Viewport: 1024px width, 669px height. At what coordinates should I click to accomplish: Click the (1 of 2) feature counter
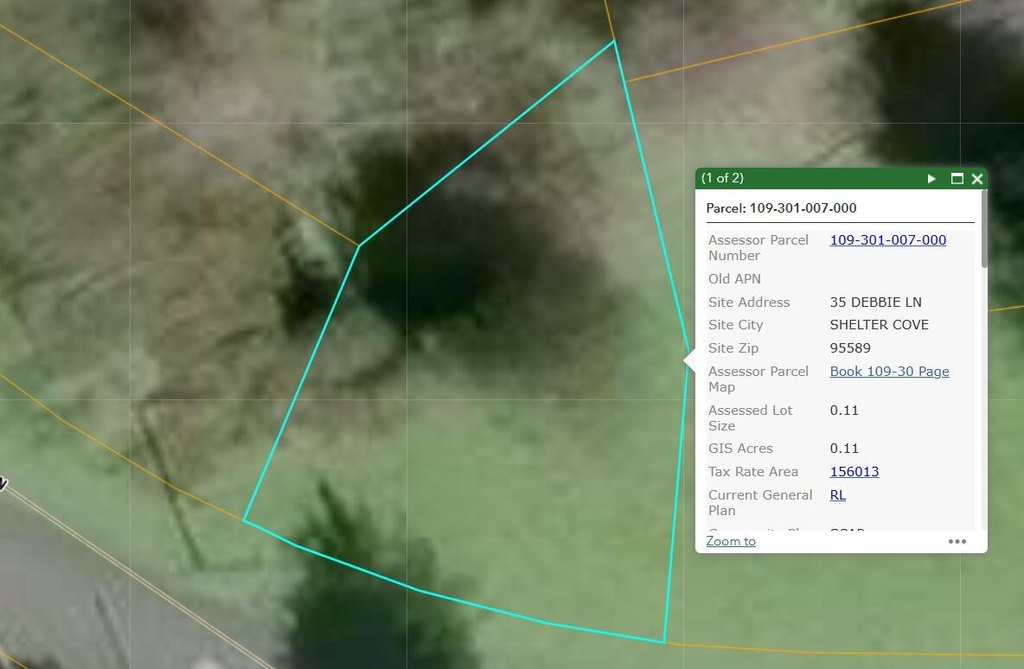722,178
